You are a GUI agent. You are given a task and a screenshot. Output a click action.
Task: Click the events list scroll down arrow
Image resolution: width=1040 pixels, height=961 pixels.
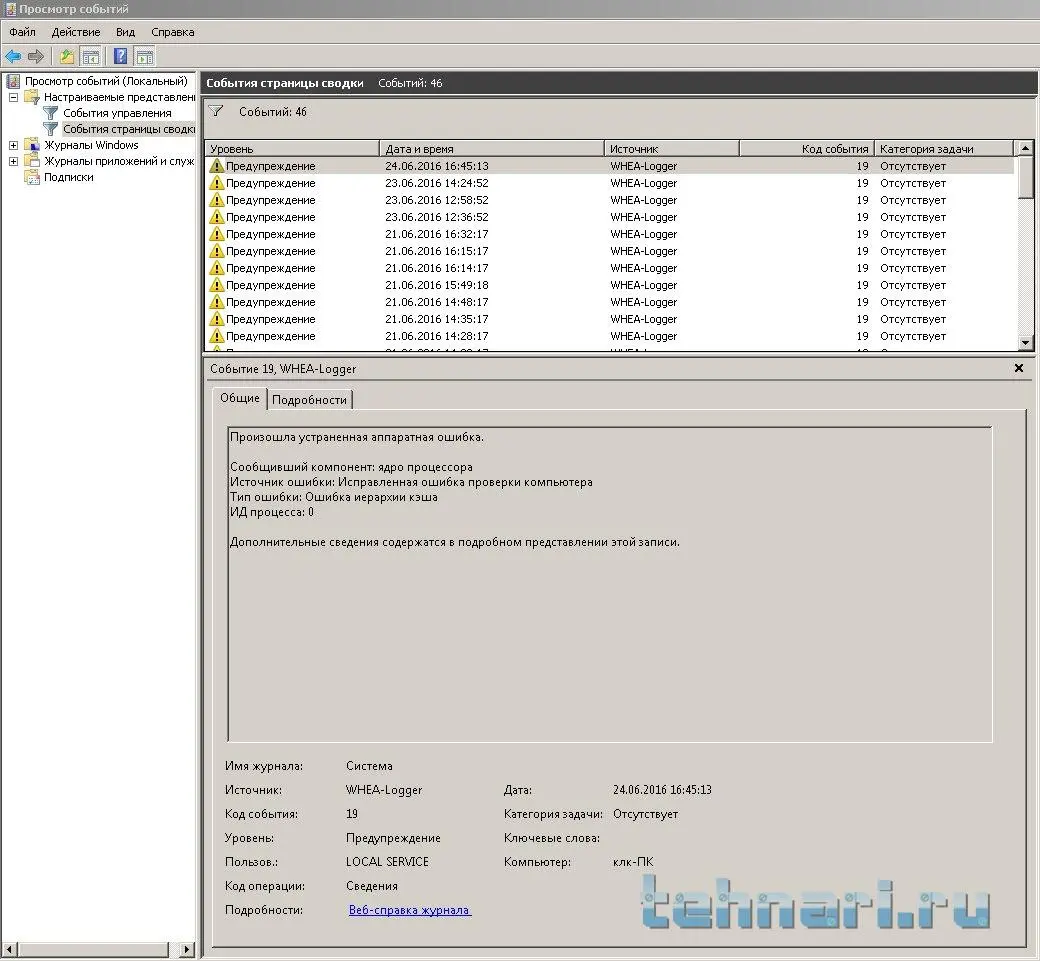pyautogui.click(x=1025, y=343)
